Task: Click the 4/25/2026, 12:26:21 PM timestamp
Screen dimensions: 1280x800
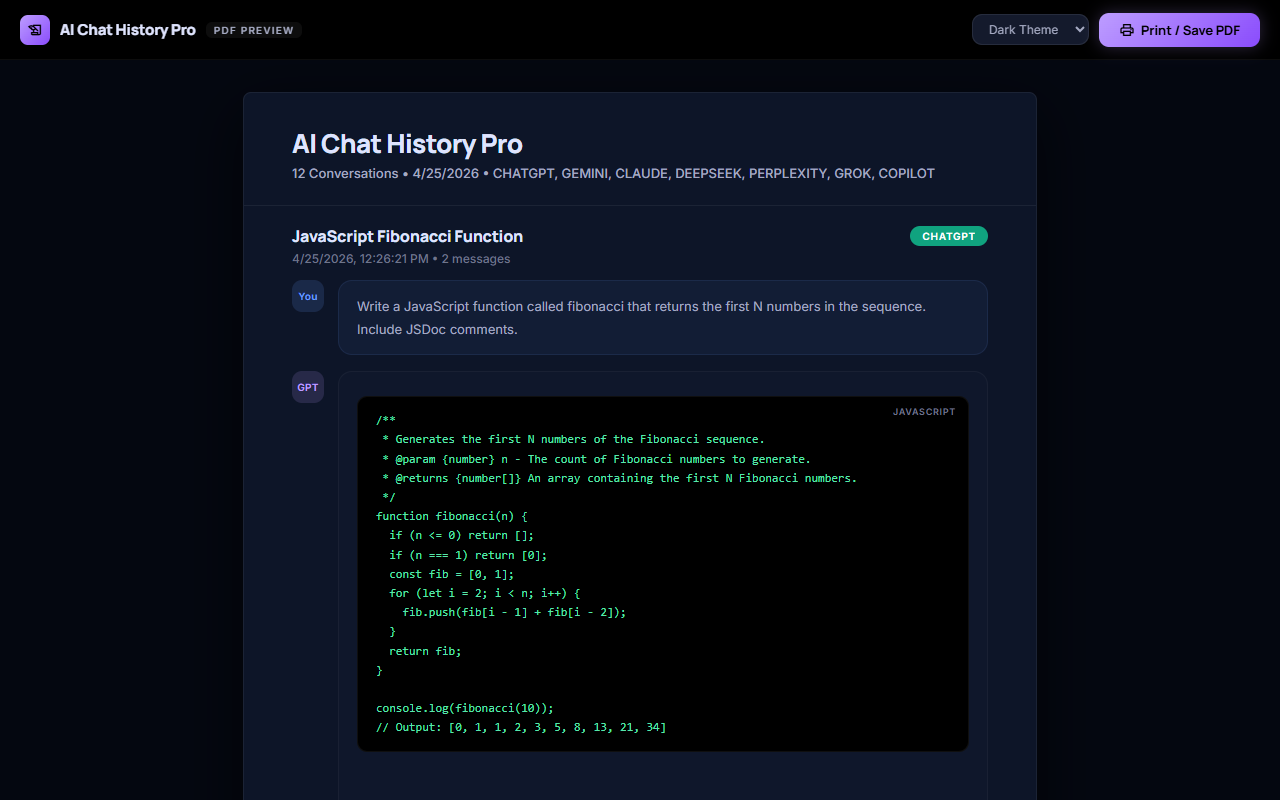Action: click(x=360, y=259)
